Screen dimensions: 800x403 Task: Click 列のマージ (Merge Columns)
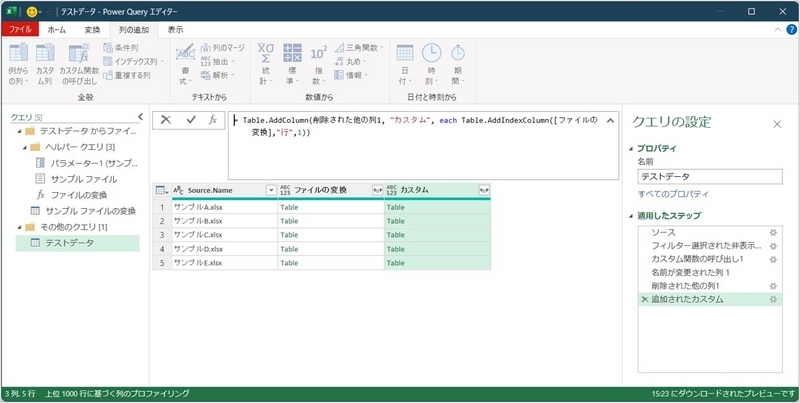pyautogui.click(x=222, y=48)
